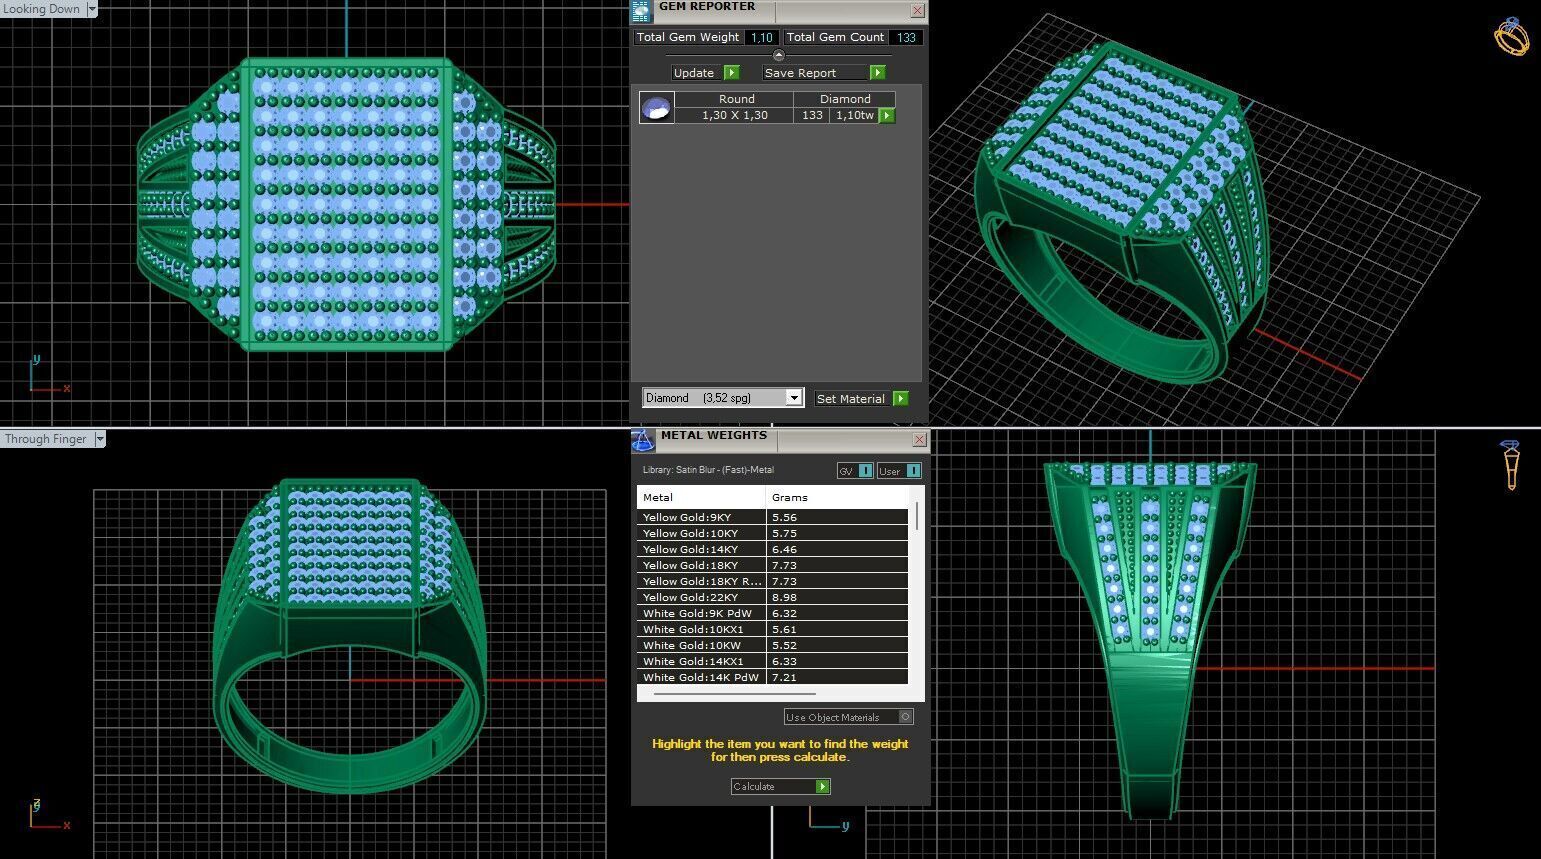
Task: Toggle the GV library switch
Action: (x=856, y=471)
